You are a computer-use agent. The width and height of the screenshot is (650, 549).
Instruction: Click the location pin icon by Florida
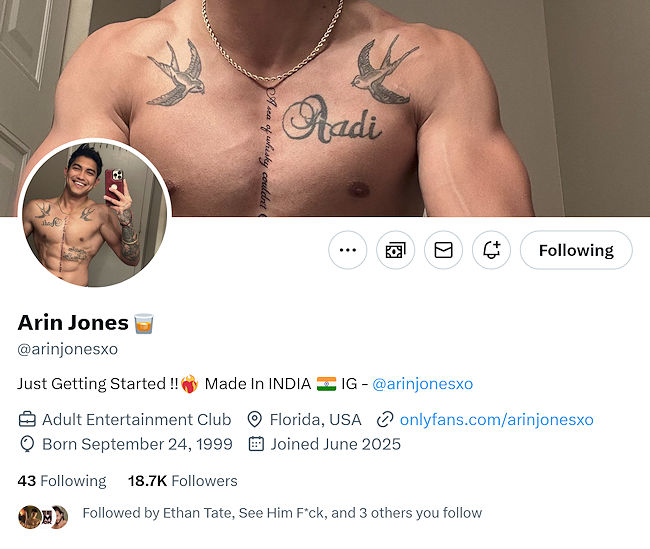coord(254,419)
